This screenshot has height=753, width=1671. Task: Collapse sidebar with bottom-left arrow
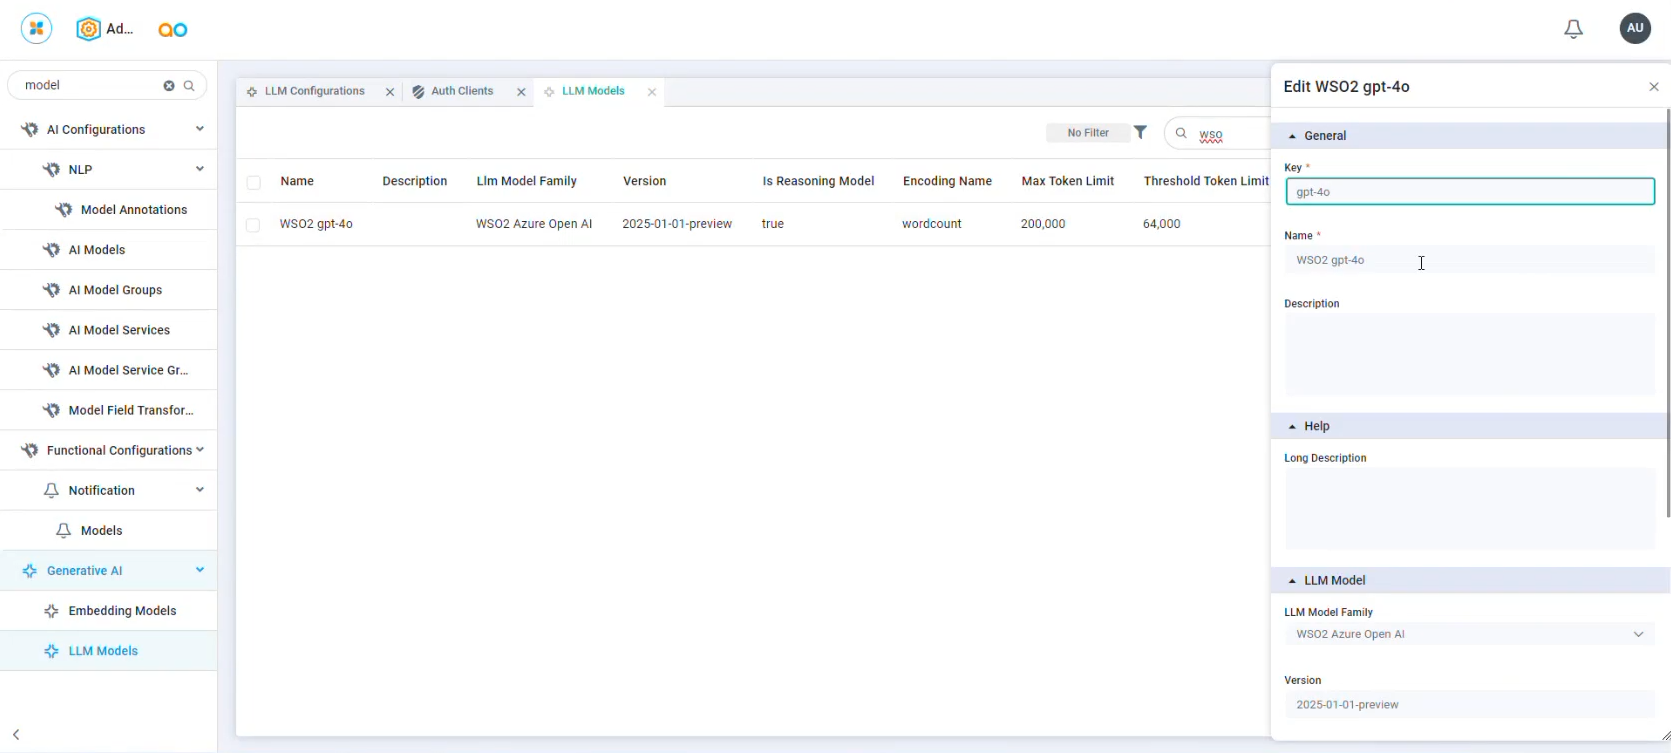(x=16, y=734)
